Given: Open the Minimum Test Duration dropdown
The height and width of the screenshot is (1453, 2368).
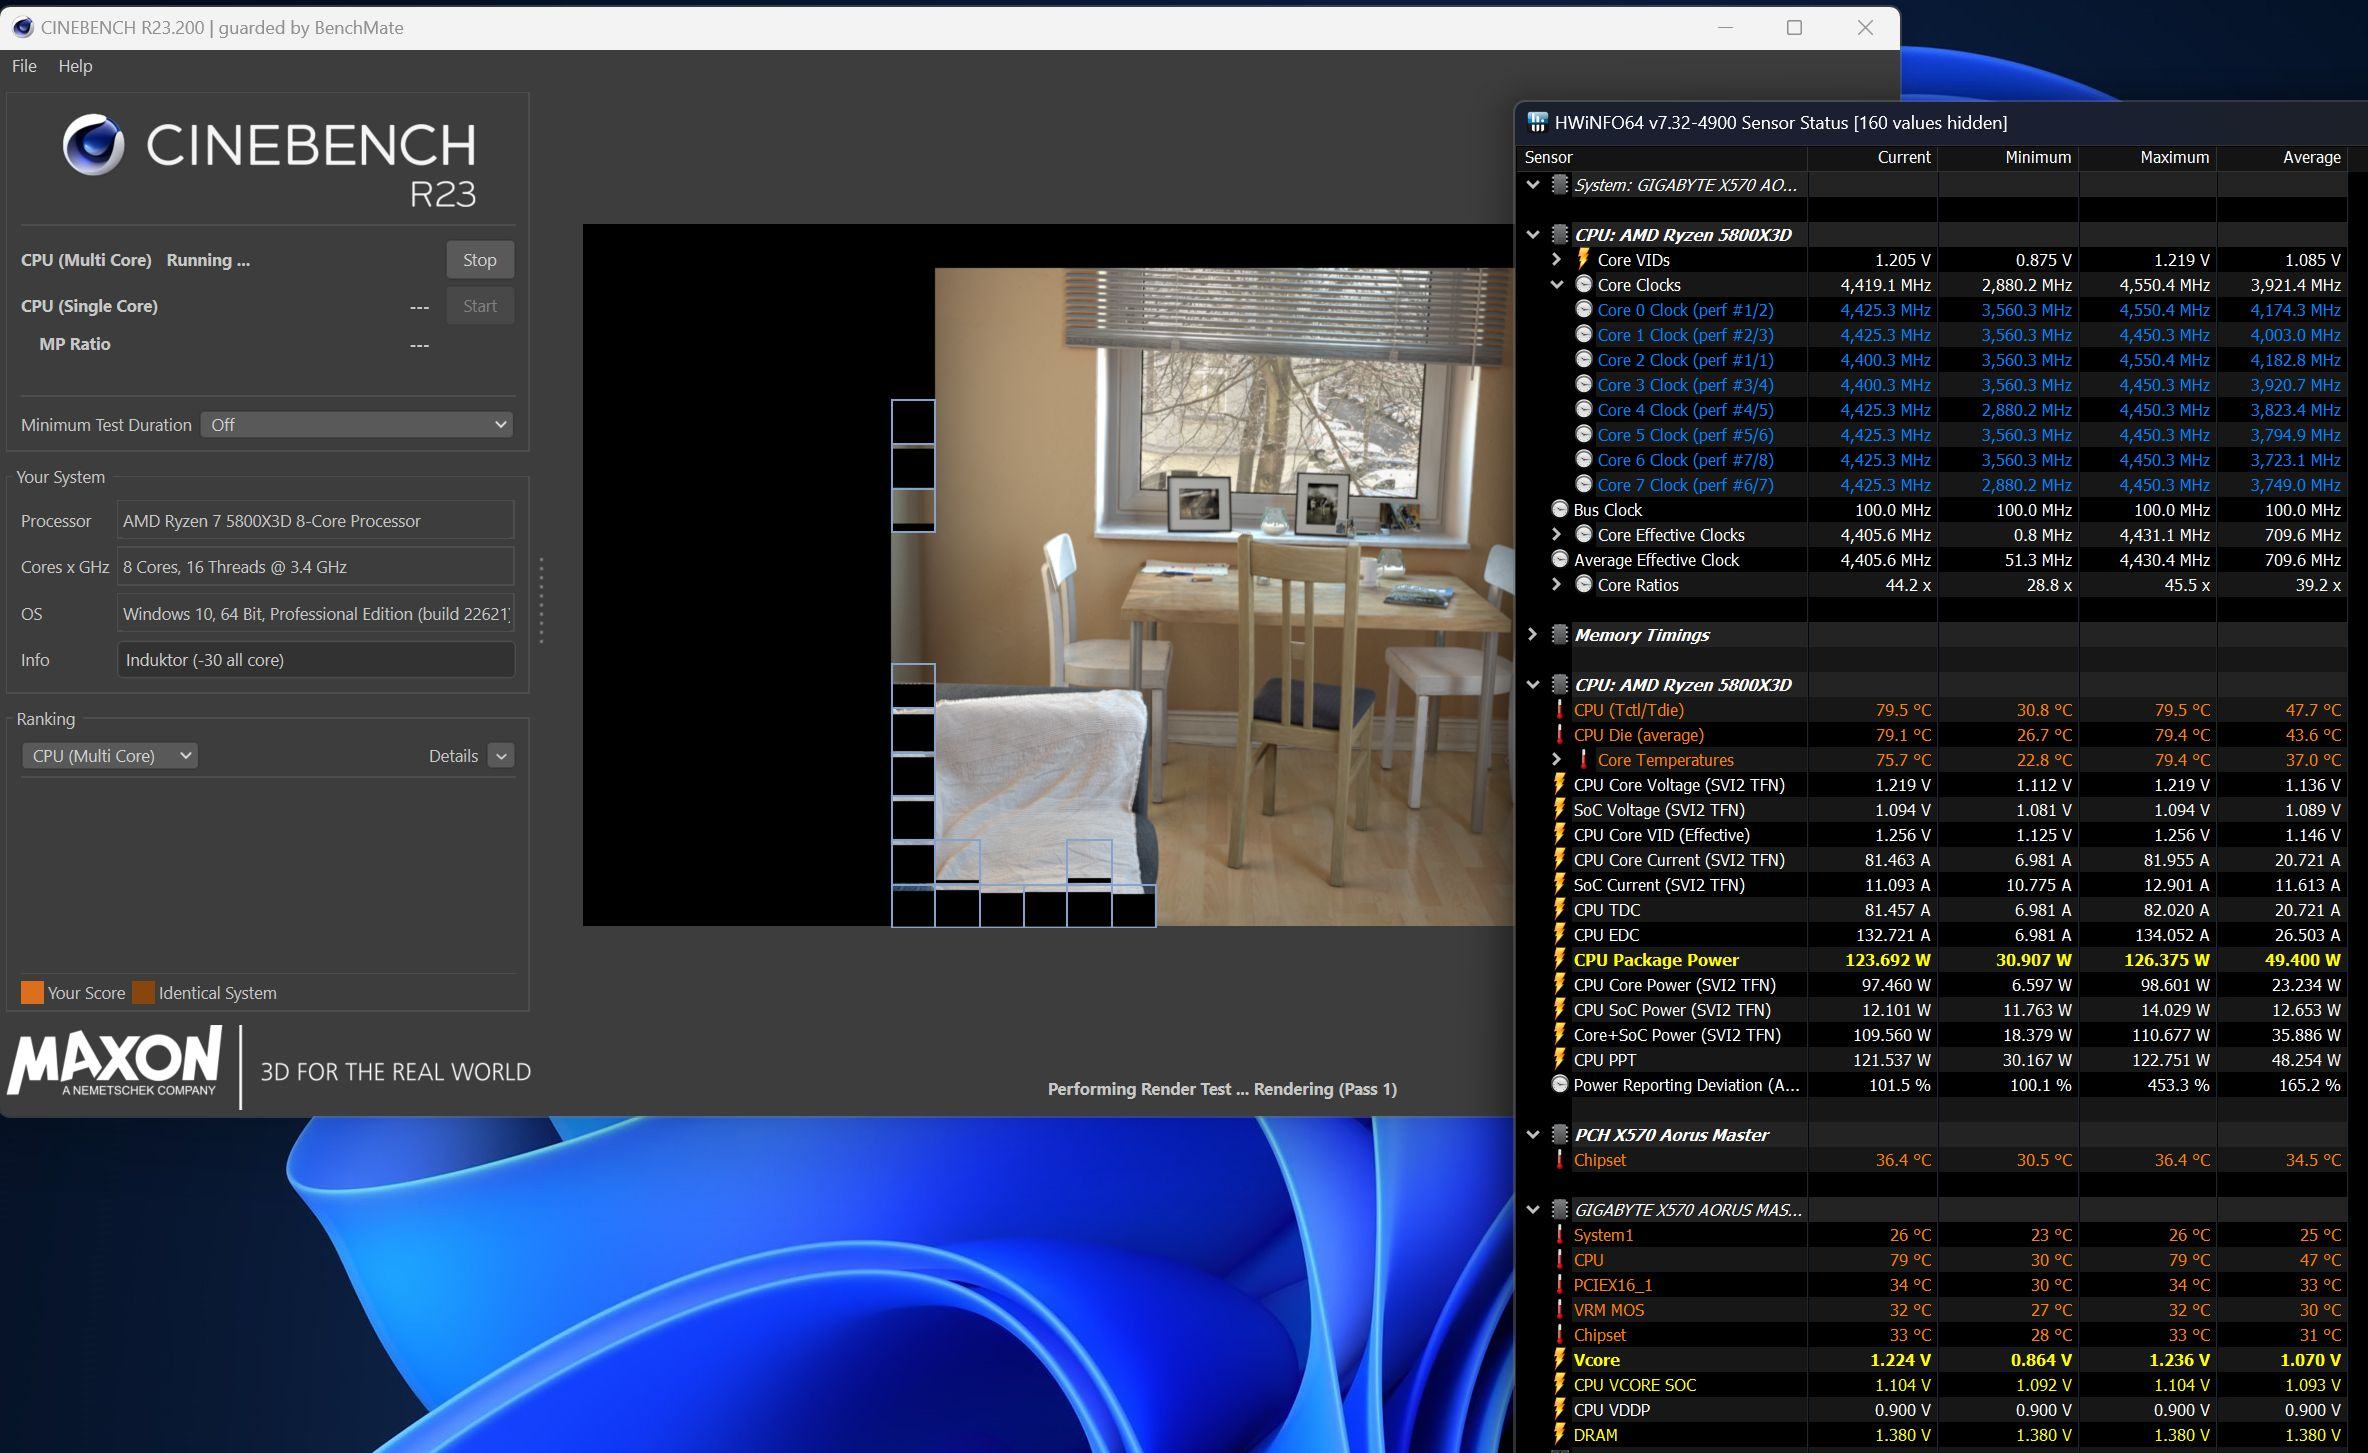Looking at the screenshot, I should point(355,425).
